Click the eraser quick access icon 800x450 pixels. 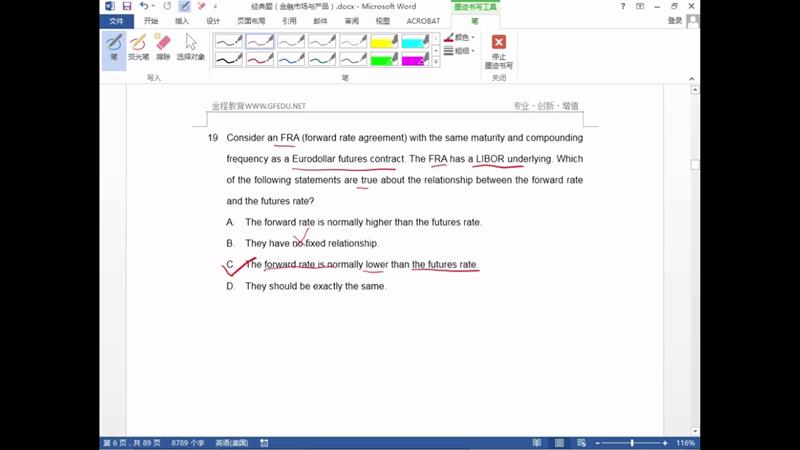(201, 6)
